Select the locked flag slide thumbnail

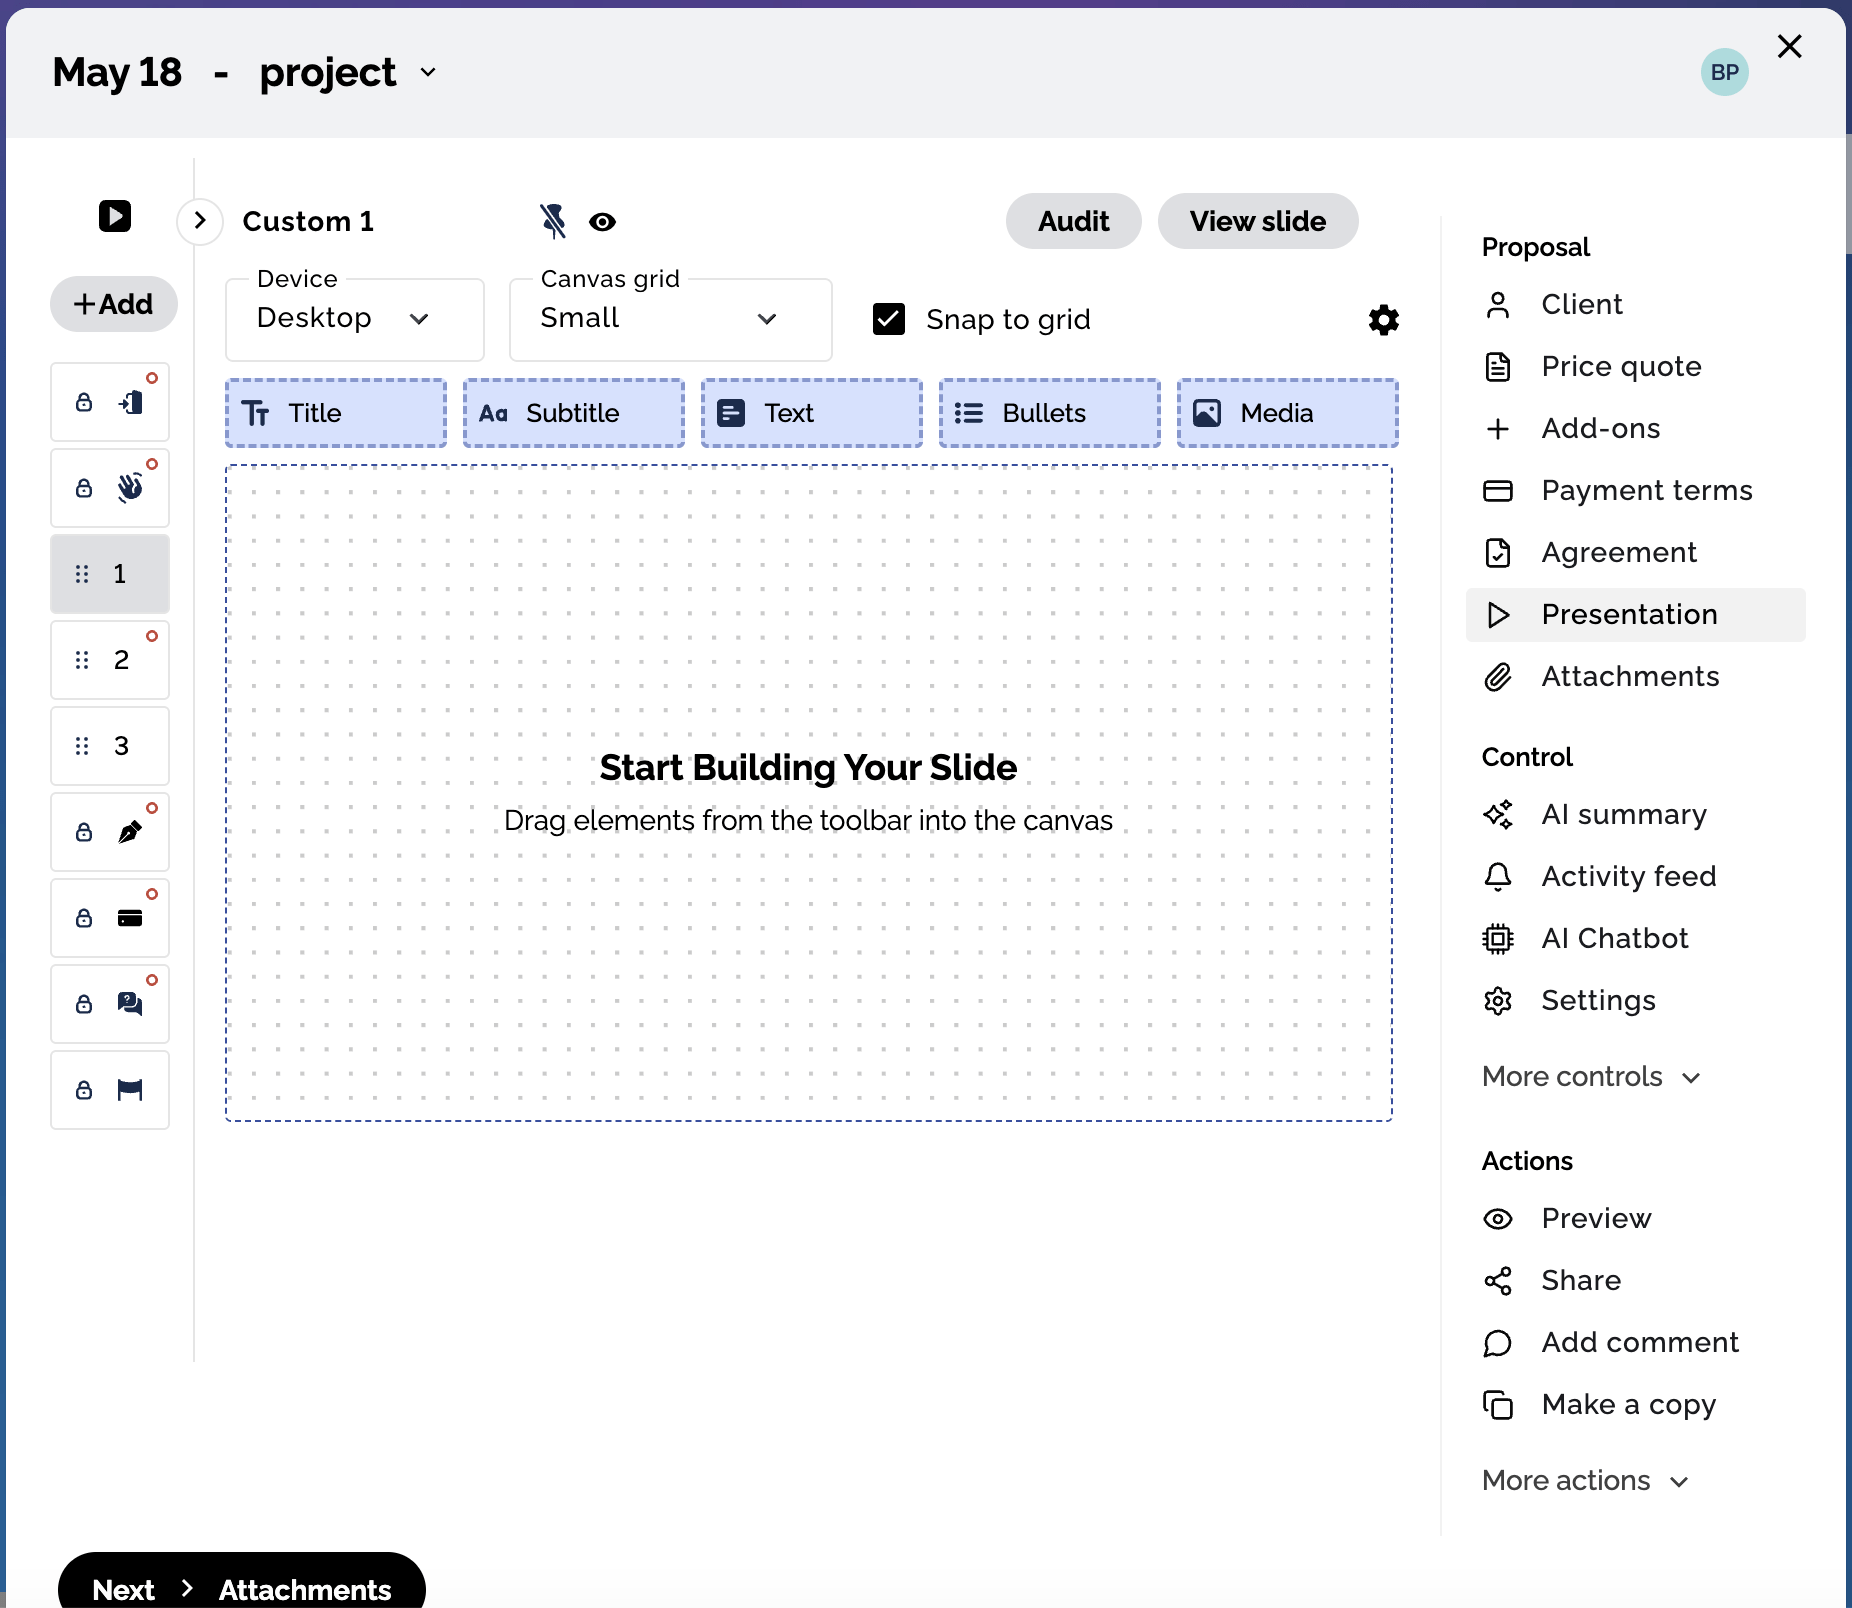(x=110, y=1090)
